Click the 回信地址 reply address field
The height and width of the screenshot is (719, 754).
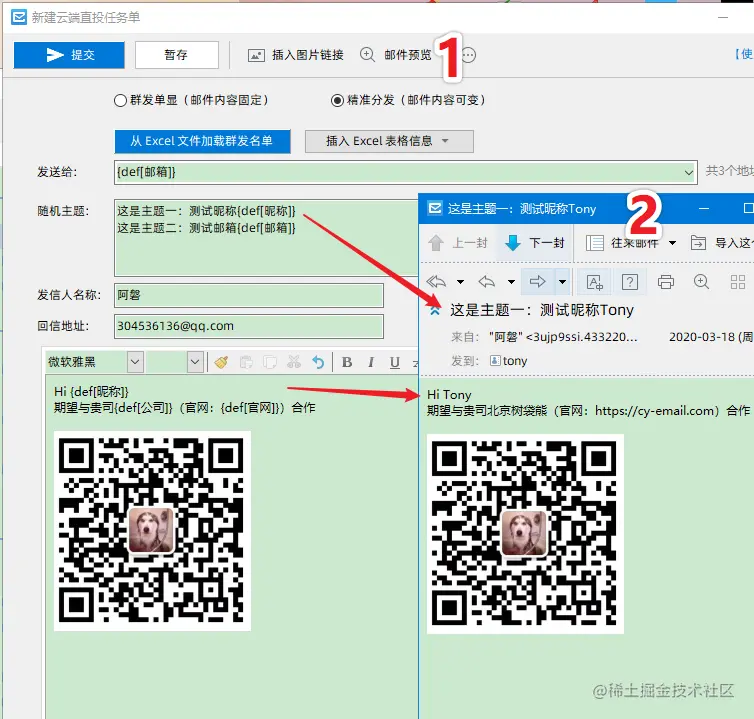click(249, 326)
